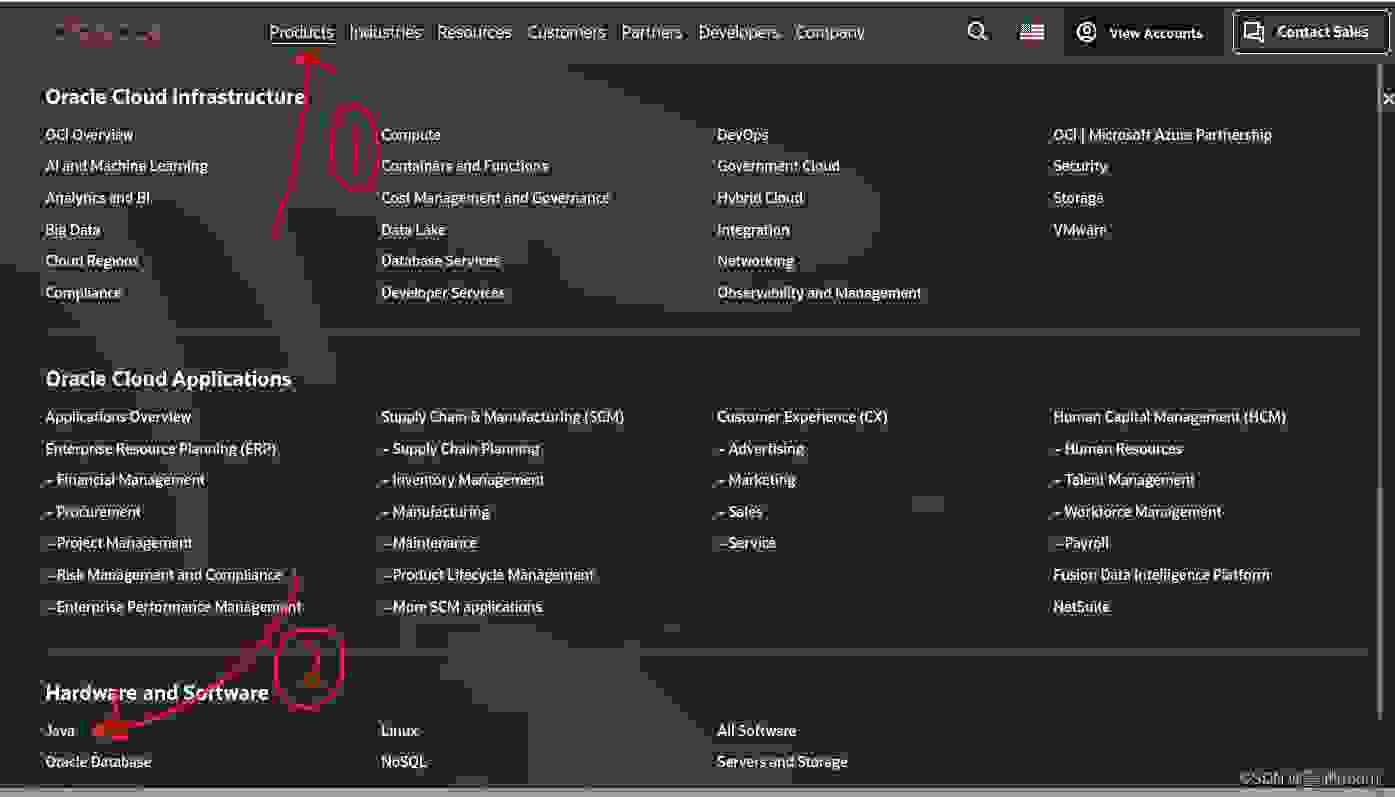Open the Products menu
The image size is (1395, 797).
(301, 32)
